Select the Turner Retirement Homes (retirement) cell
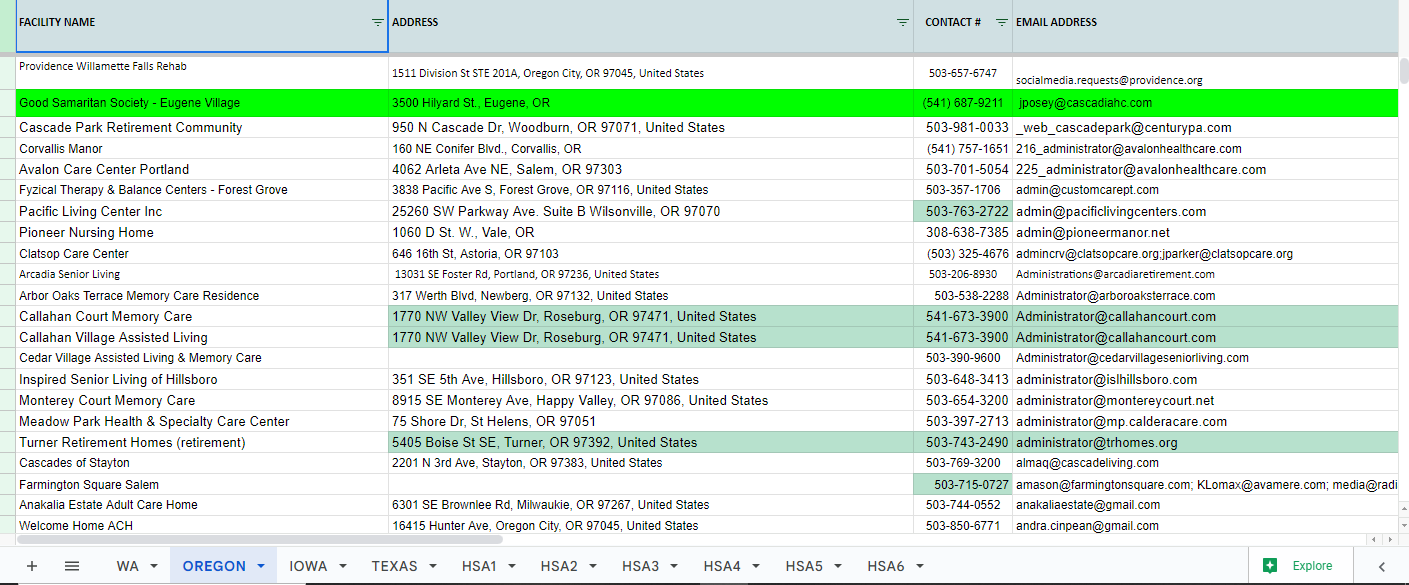Image resolution: width=1409 pixels, height=585 pixels. (x=202, y=442)
